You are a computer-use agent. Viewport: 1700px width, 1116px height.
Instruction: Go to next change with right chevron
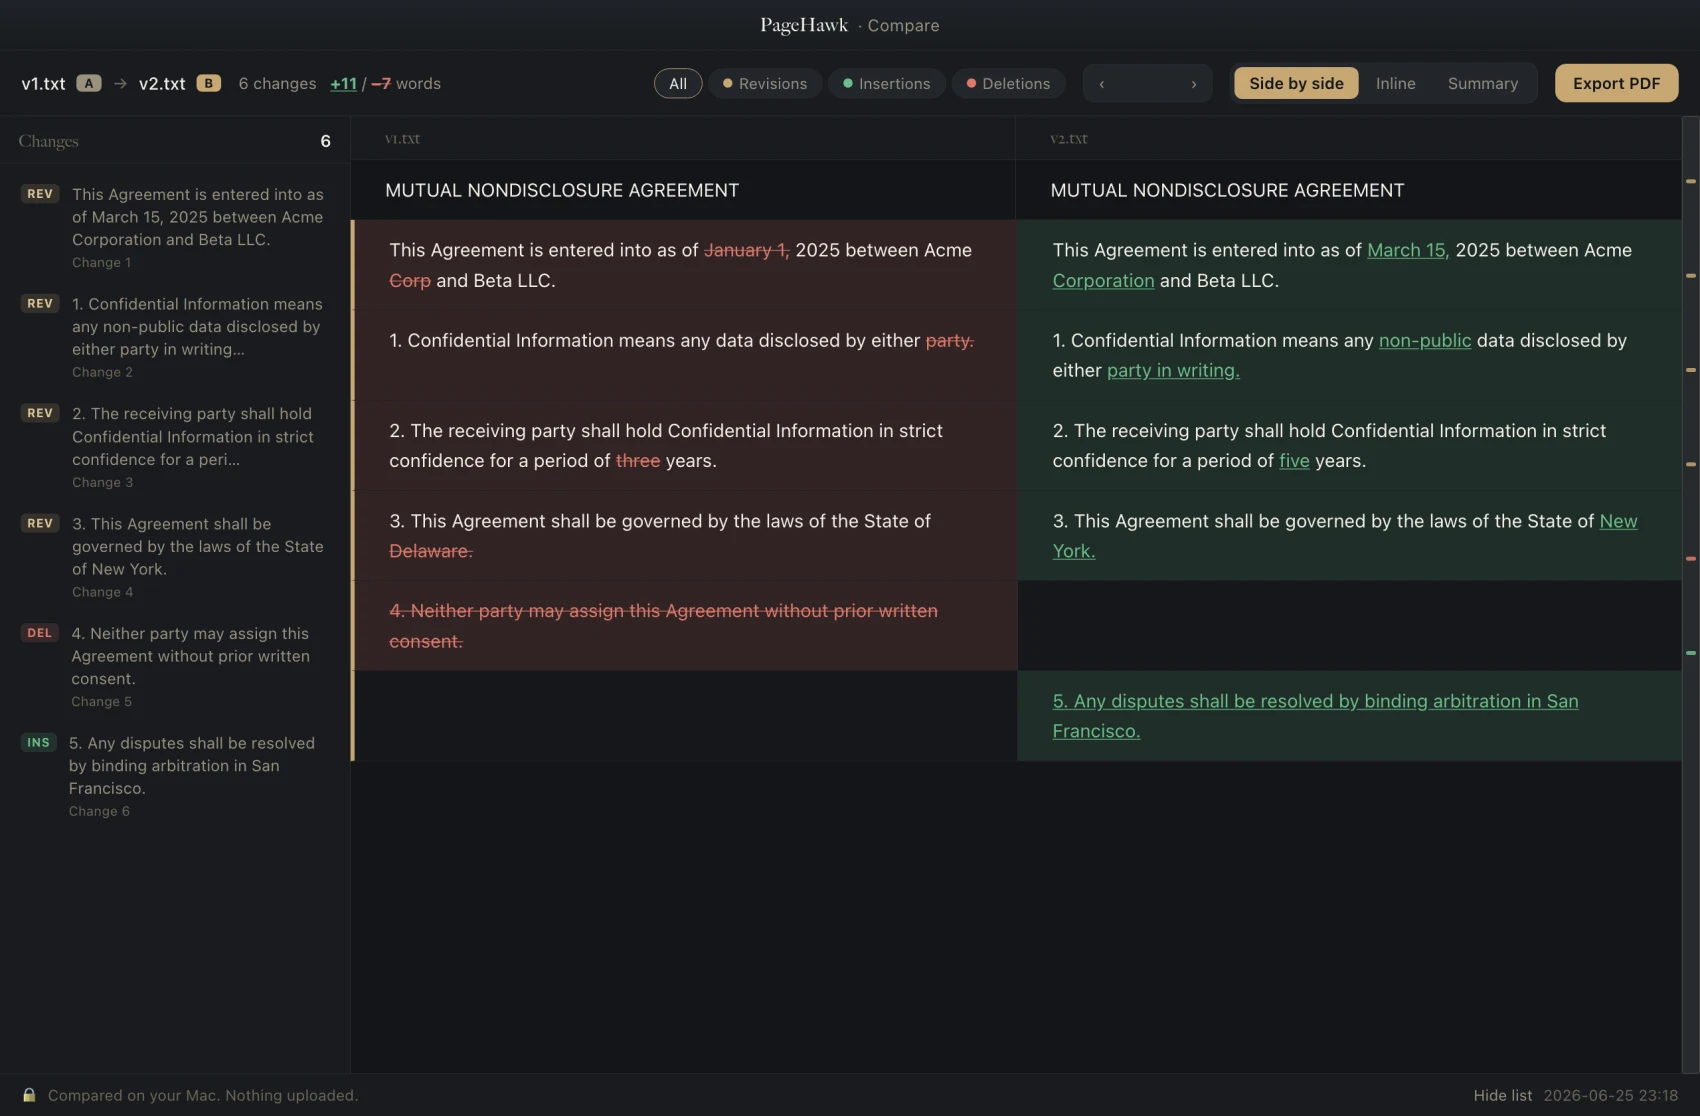tap(1193, 84)
